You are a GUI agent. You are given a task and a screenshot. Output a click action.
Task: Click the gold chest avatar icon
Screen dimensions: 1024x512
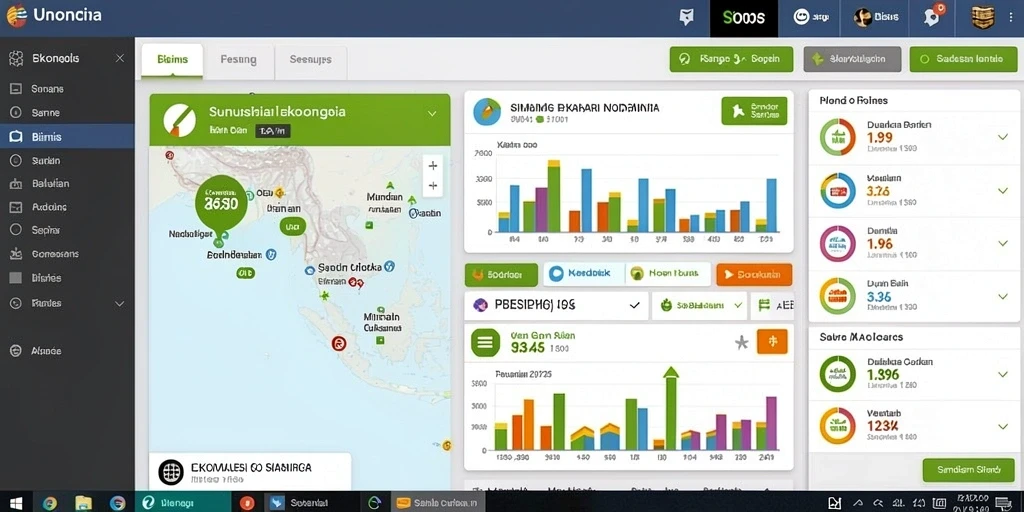tap(983, 18)
